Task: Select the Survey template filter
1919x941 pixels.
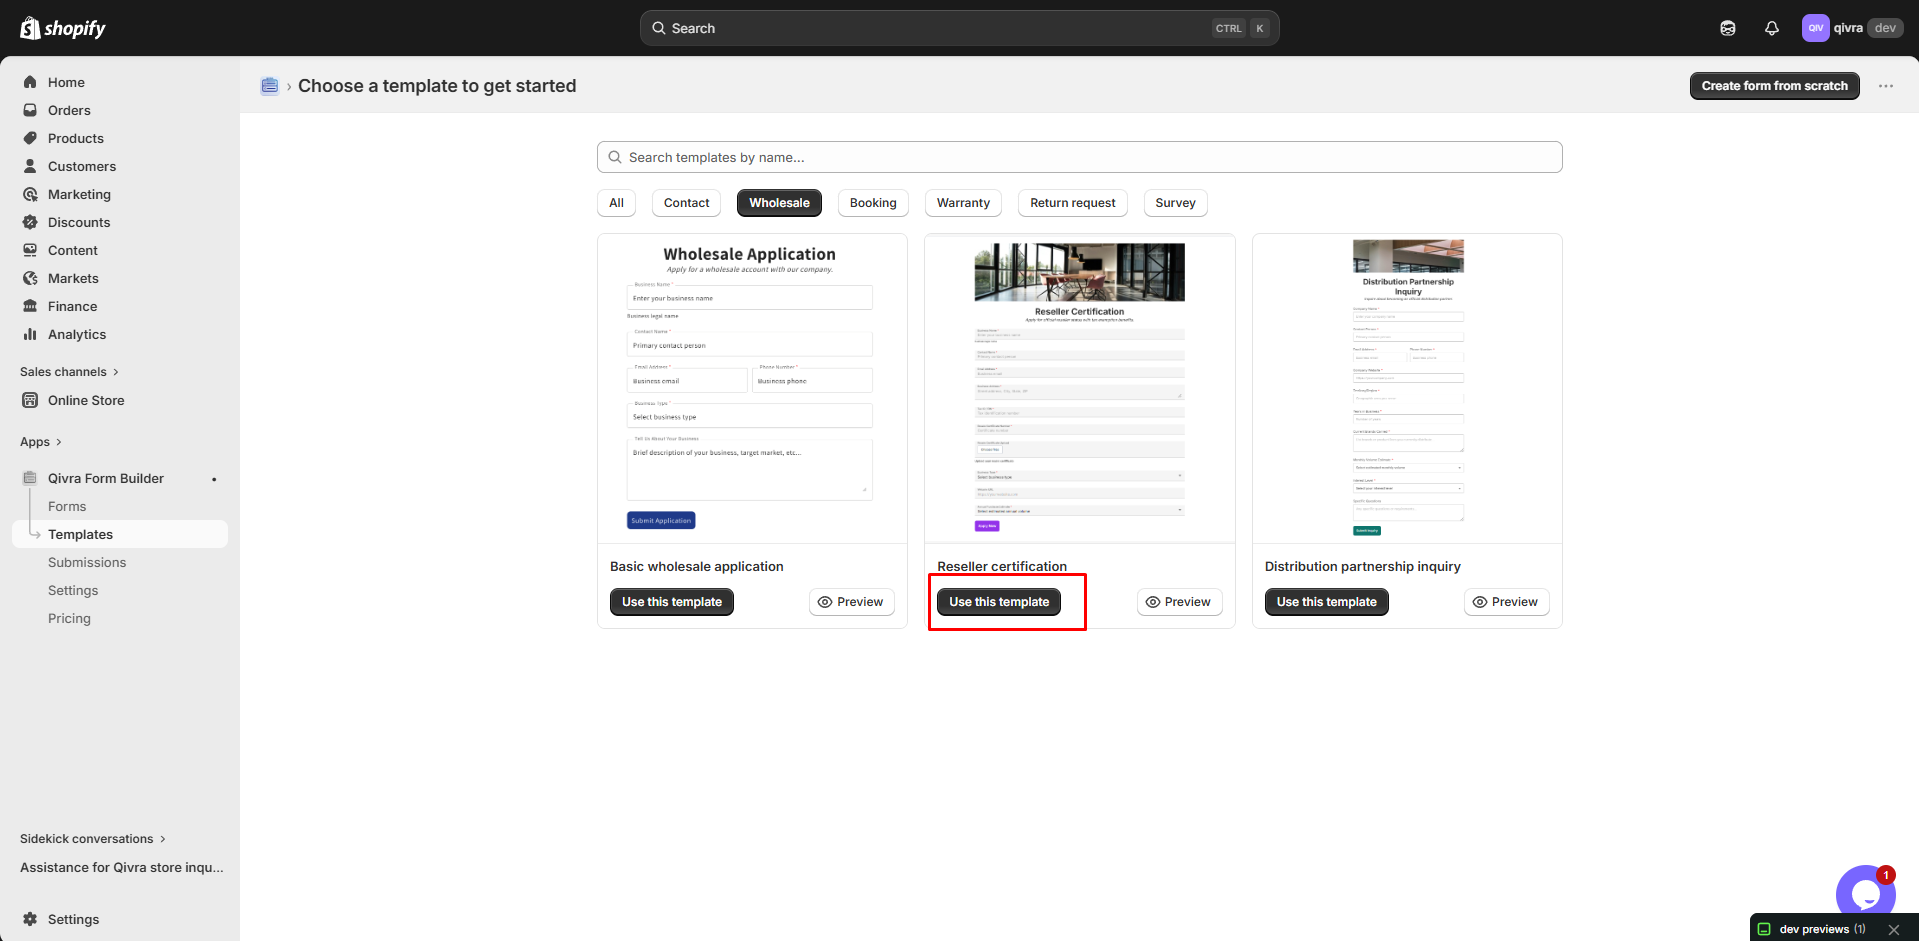Action: 1175,203
